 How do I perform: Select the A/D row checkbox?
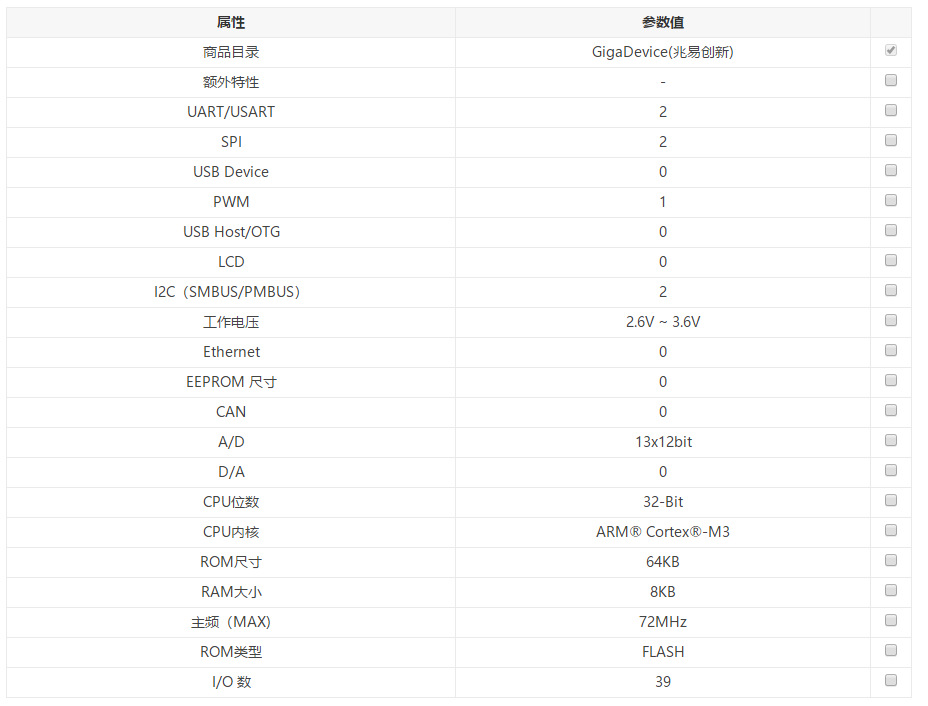point(890,441)
